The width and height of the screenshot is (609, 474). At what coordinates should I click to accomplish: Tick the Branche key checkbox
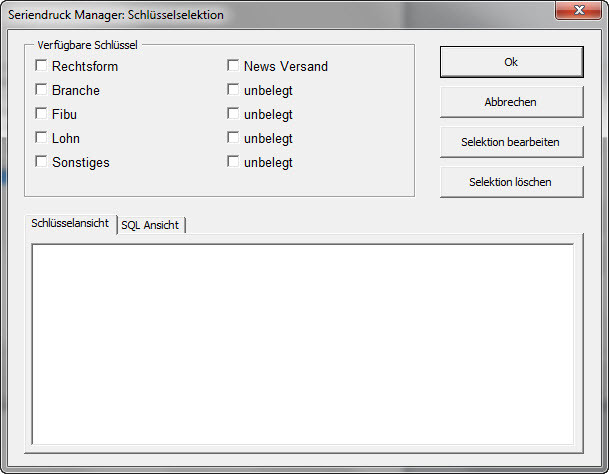pos(41,89)
